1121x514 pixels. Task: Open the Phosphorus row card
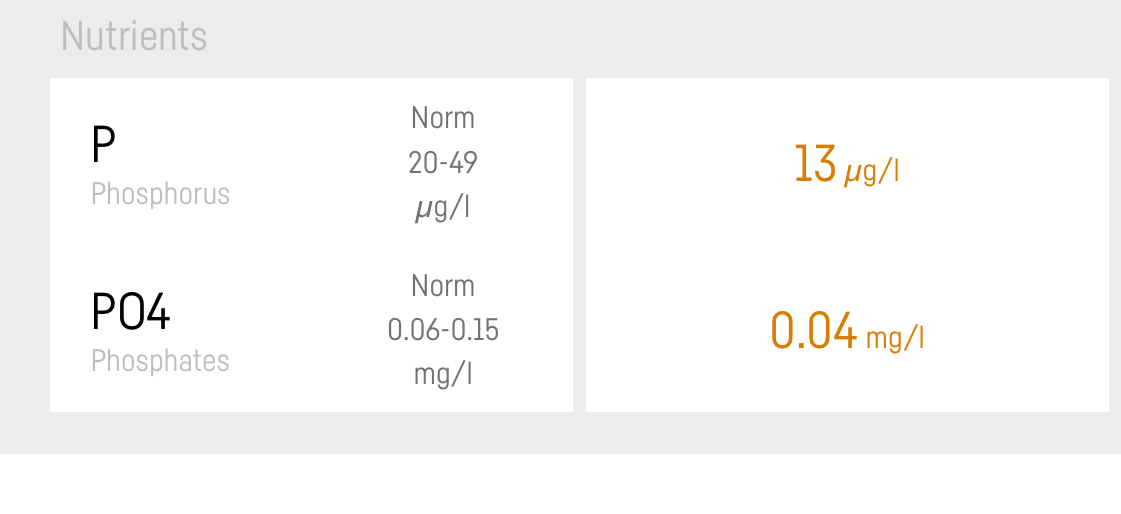(311, 163)
